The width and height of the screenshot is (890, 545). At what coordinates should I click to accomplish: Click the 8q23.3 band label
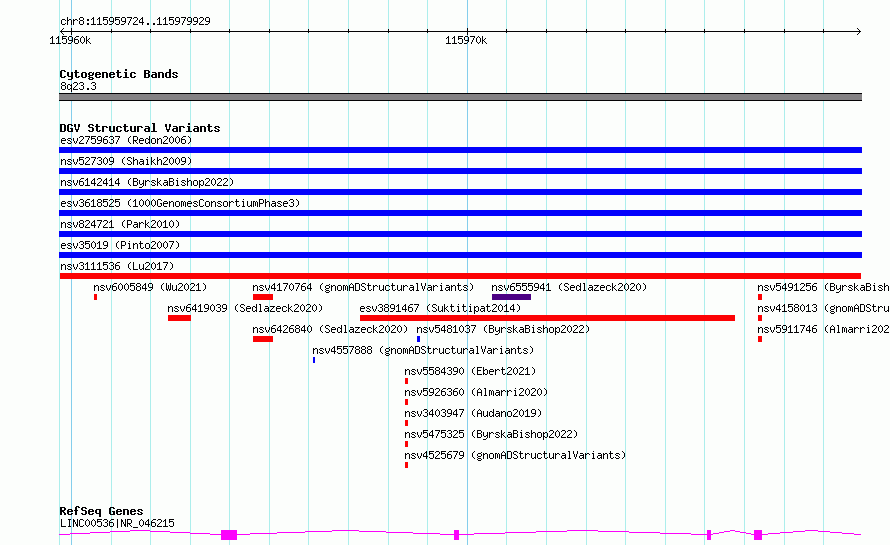pyautogui.click(x=78, y=86)
